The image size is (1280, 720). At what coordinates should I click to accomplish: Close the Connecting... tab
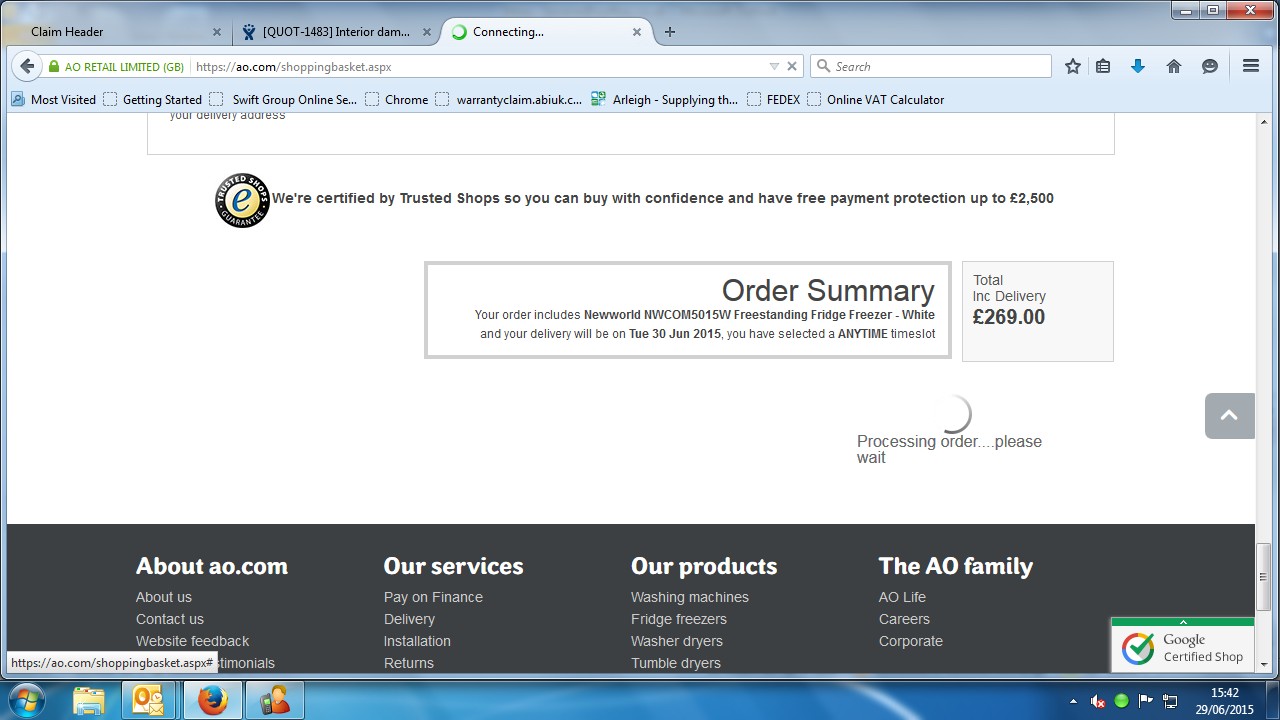click(637, 32)
